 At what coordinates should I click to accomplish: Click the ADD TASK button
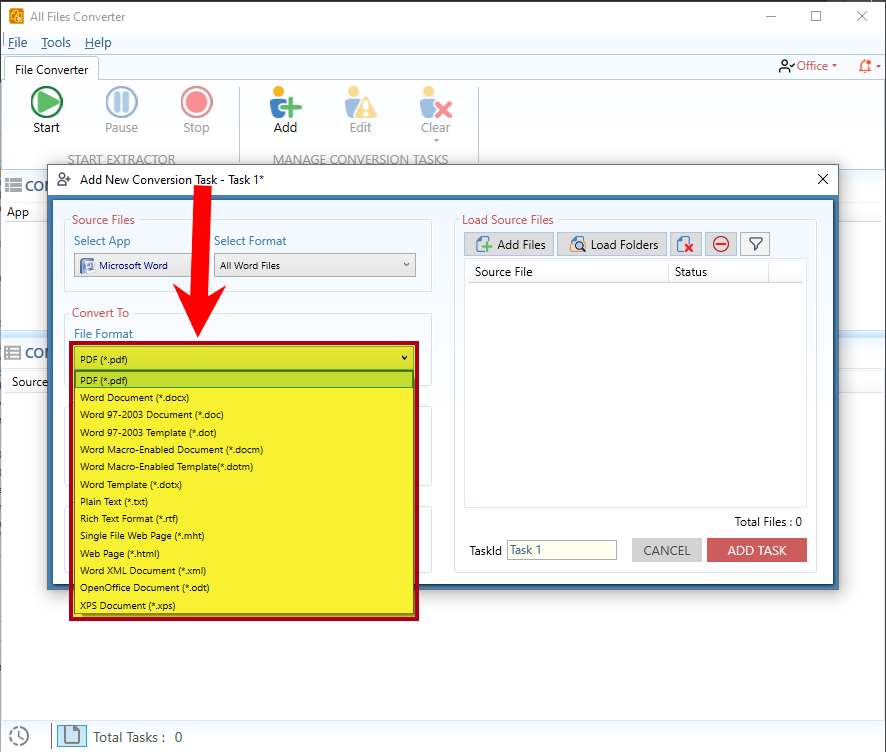tap(757, 550)
